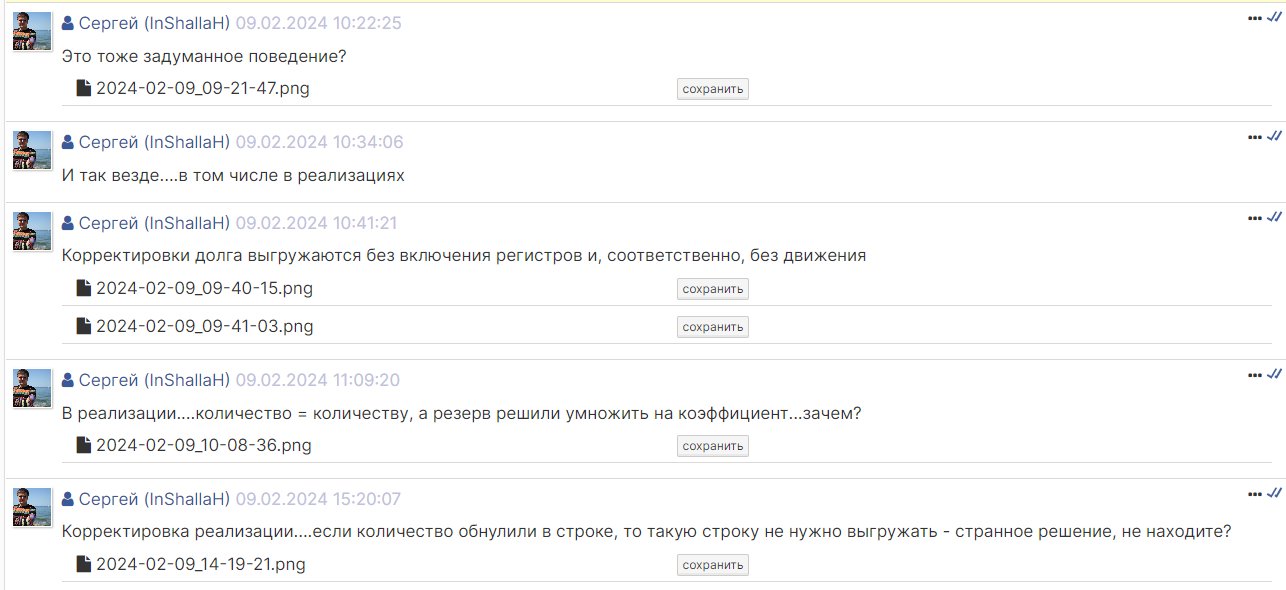Open more options menu for 11:09:20 message

1255,375
